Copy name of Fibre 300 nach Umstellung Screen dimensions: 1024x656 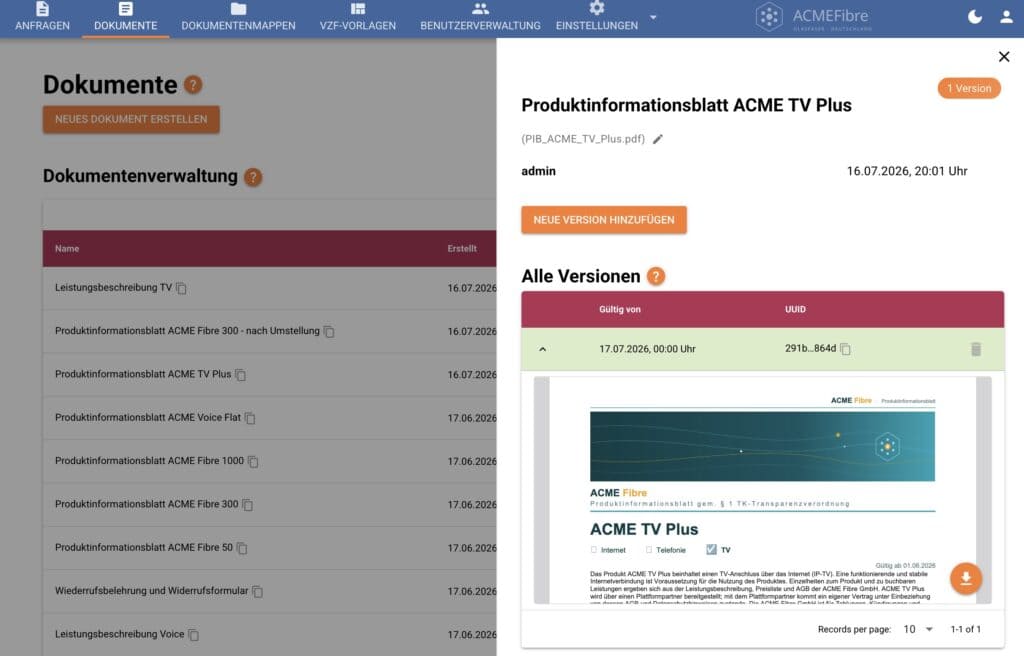328,331
